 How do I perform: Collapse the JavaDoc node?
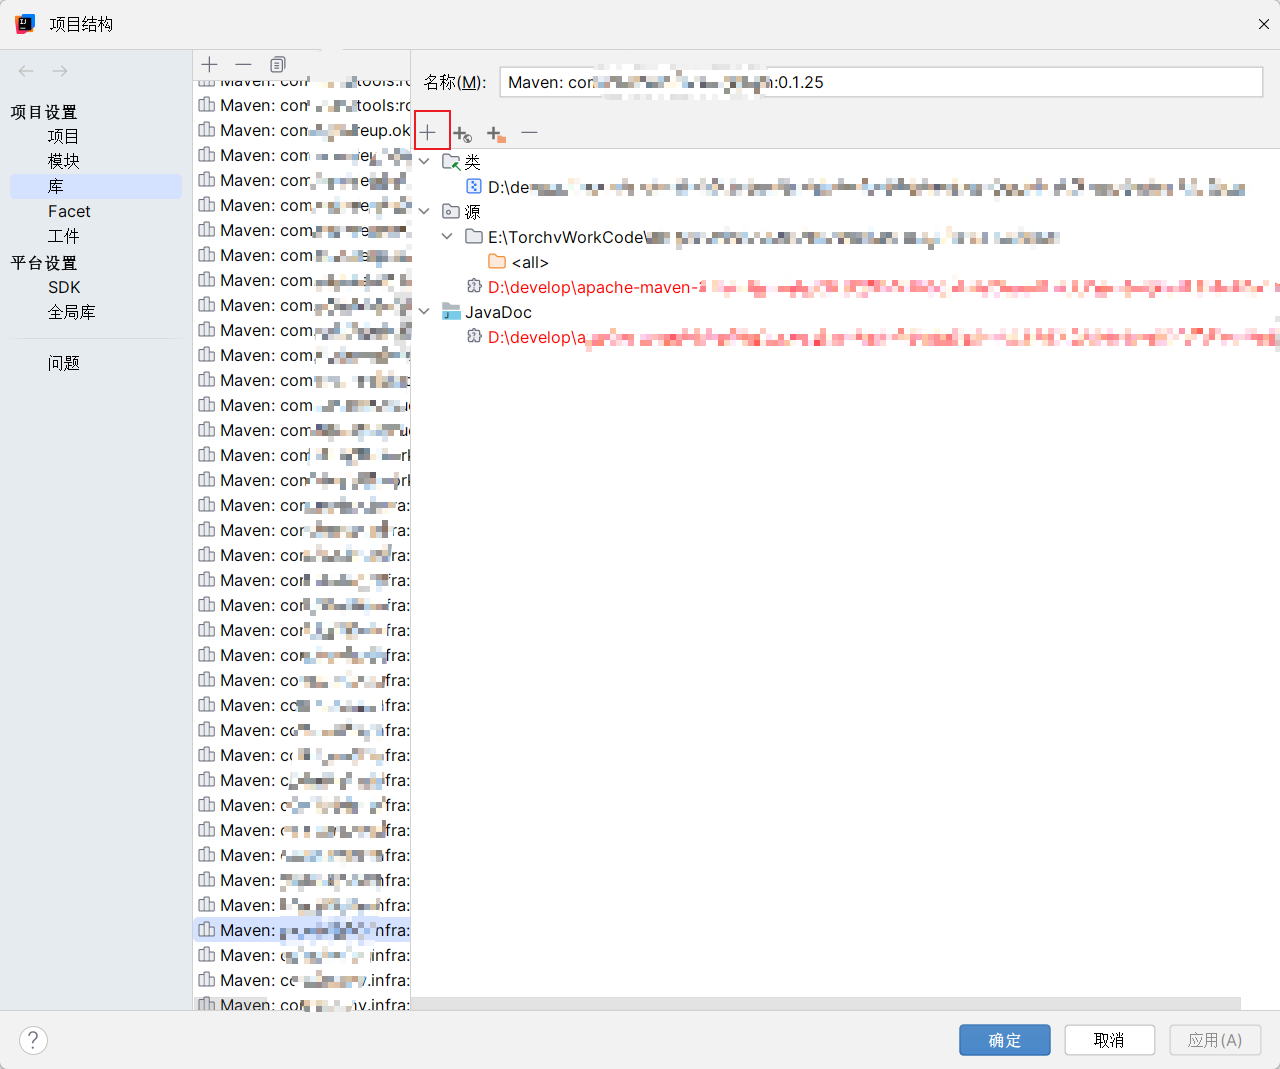424,312
